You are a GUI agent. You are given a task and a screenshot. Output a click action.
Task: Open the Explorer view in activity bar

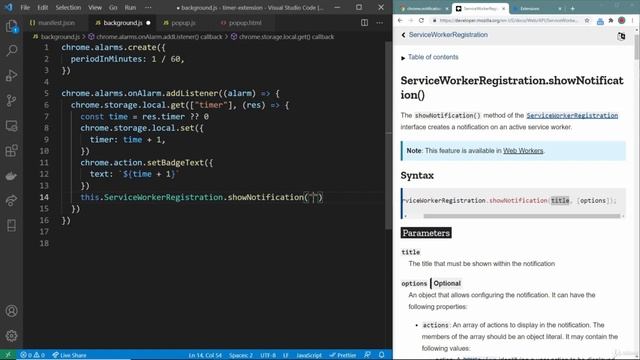pyautogui.click(x=11, y=26)
